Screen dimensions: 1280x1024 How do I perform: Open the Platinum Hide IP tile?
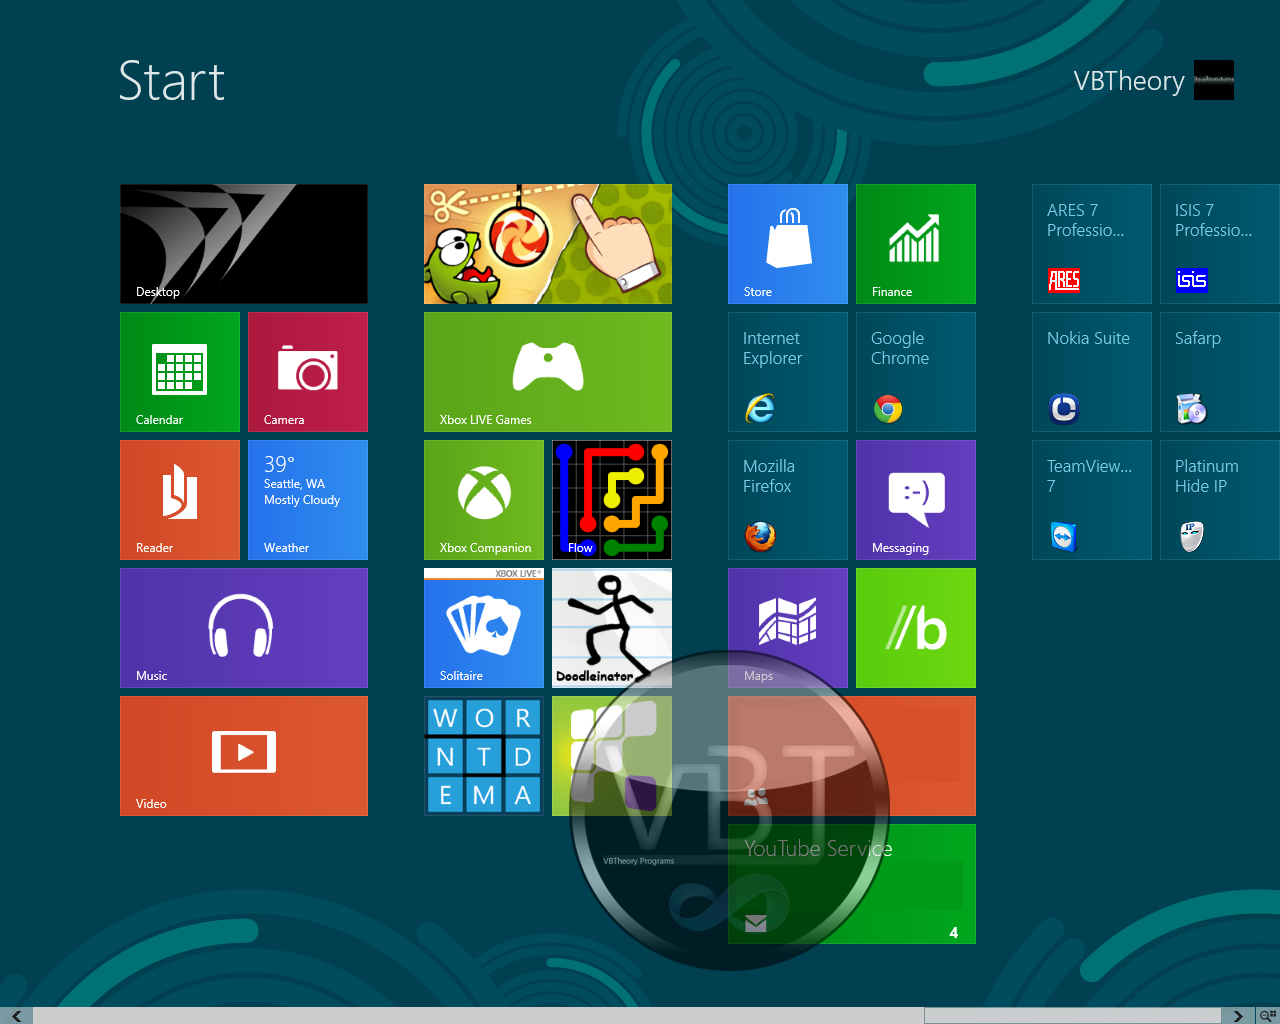tap(1220, 500)
